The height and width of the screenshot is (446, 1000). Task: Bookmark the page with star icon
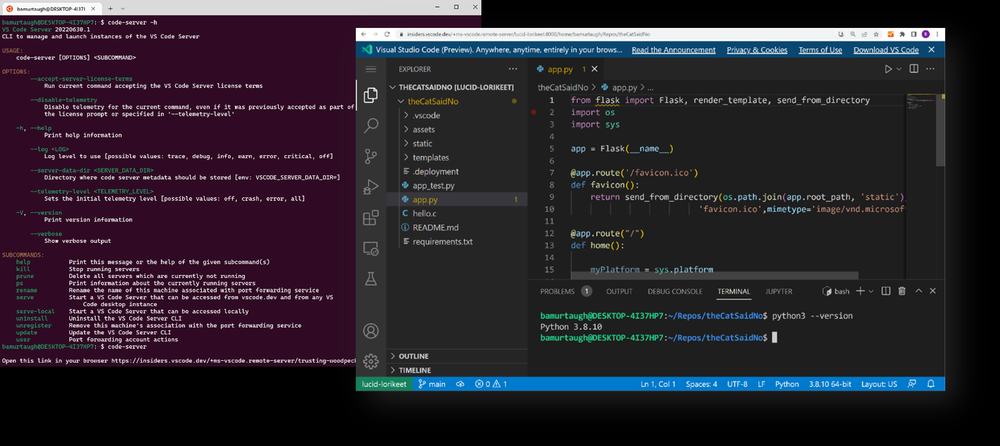click(x=878, y=34)
